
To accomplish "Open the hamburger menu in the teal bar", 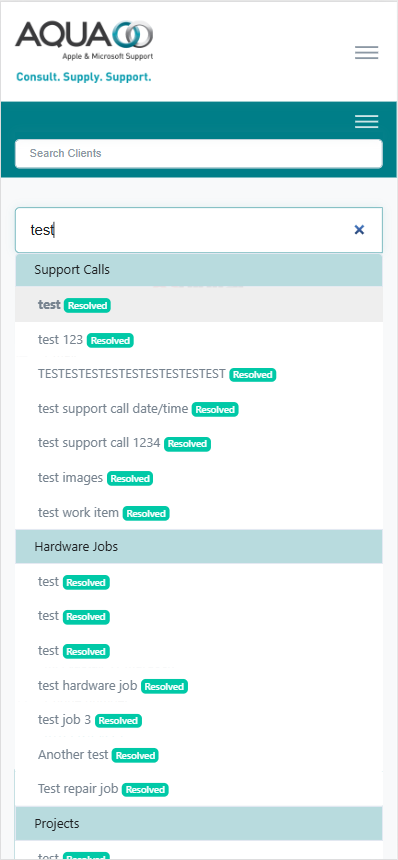I will [366, 122].
